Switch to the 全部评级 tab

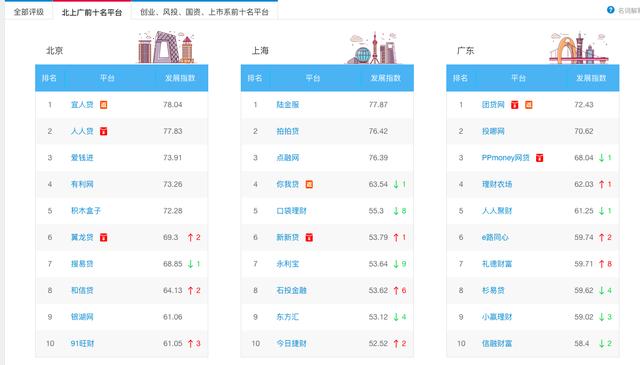click(29, 12)
